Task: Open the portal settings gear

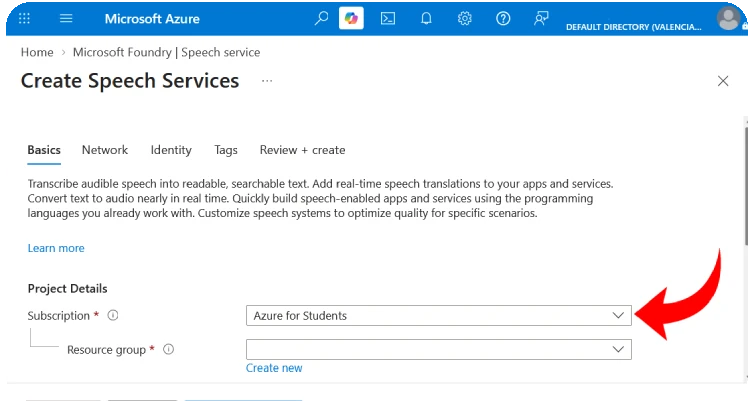Action: click(x=464, y=19)
